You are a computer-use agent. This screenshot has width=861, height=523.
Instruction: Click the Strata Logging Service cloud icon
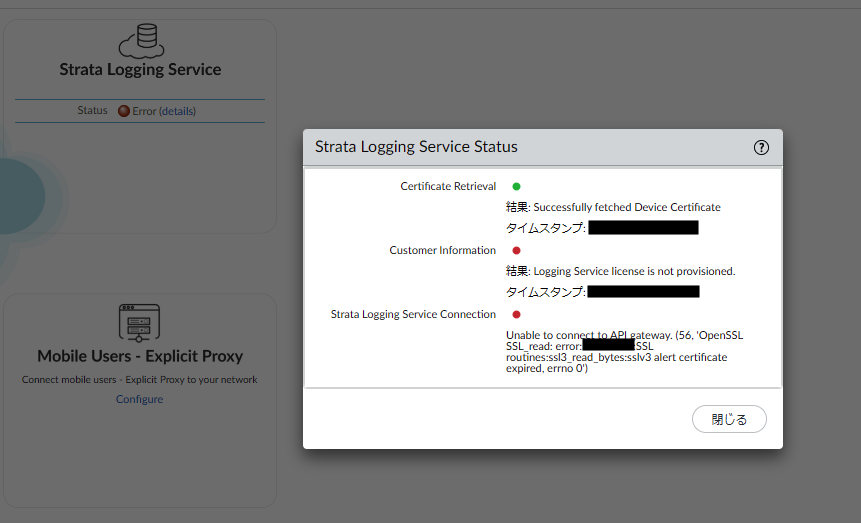[x=140, y=40]
